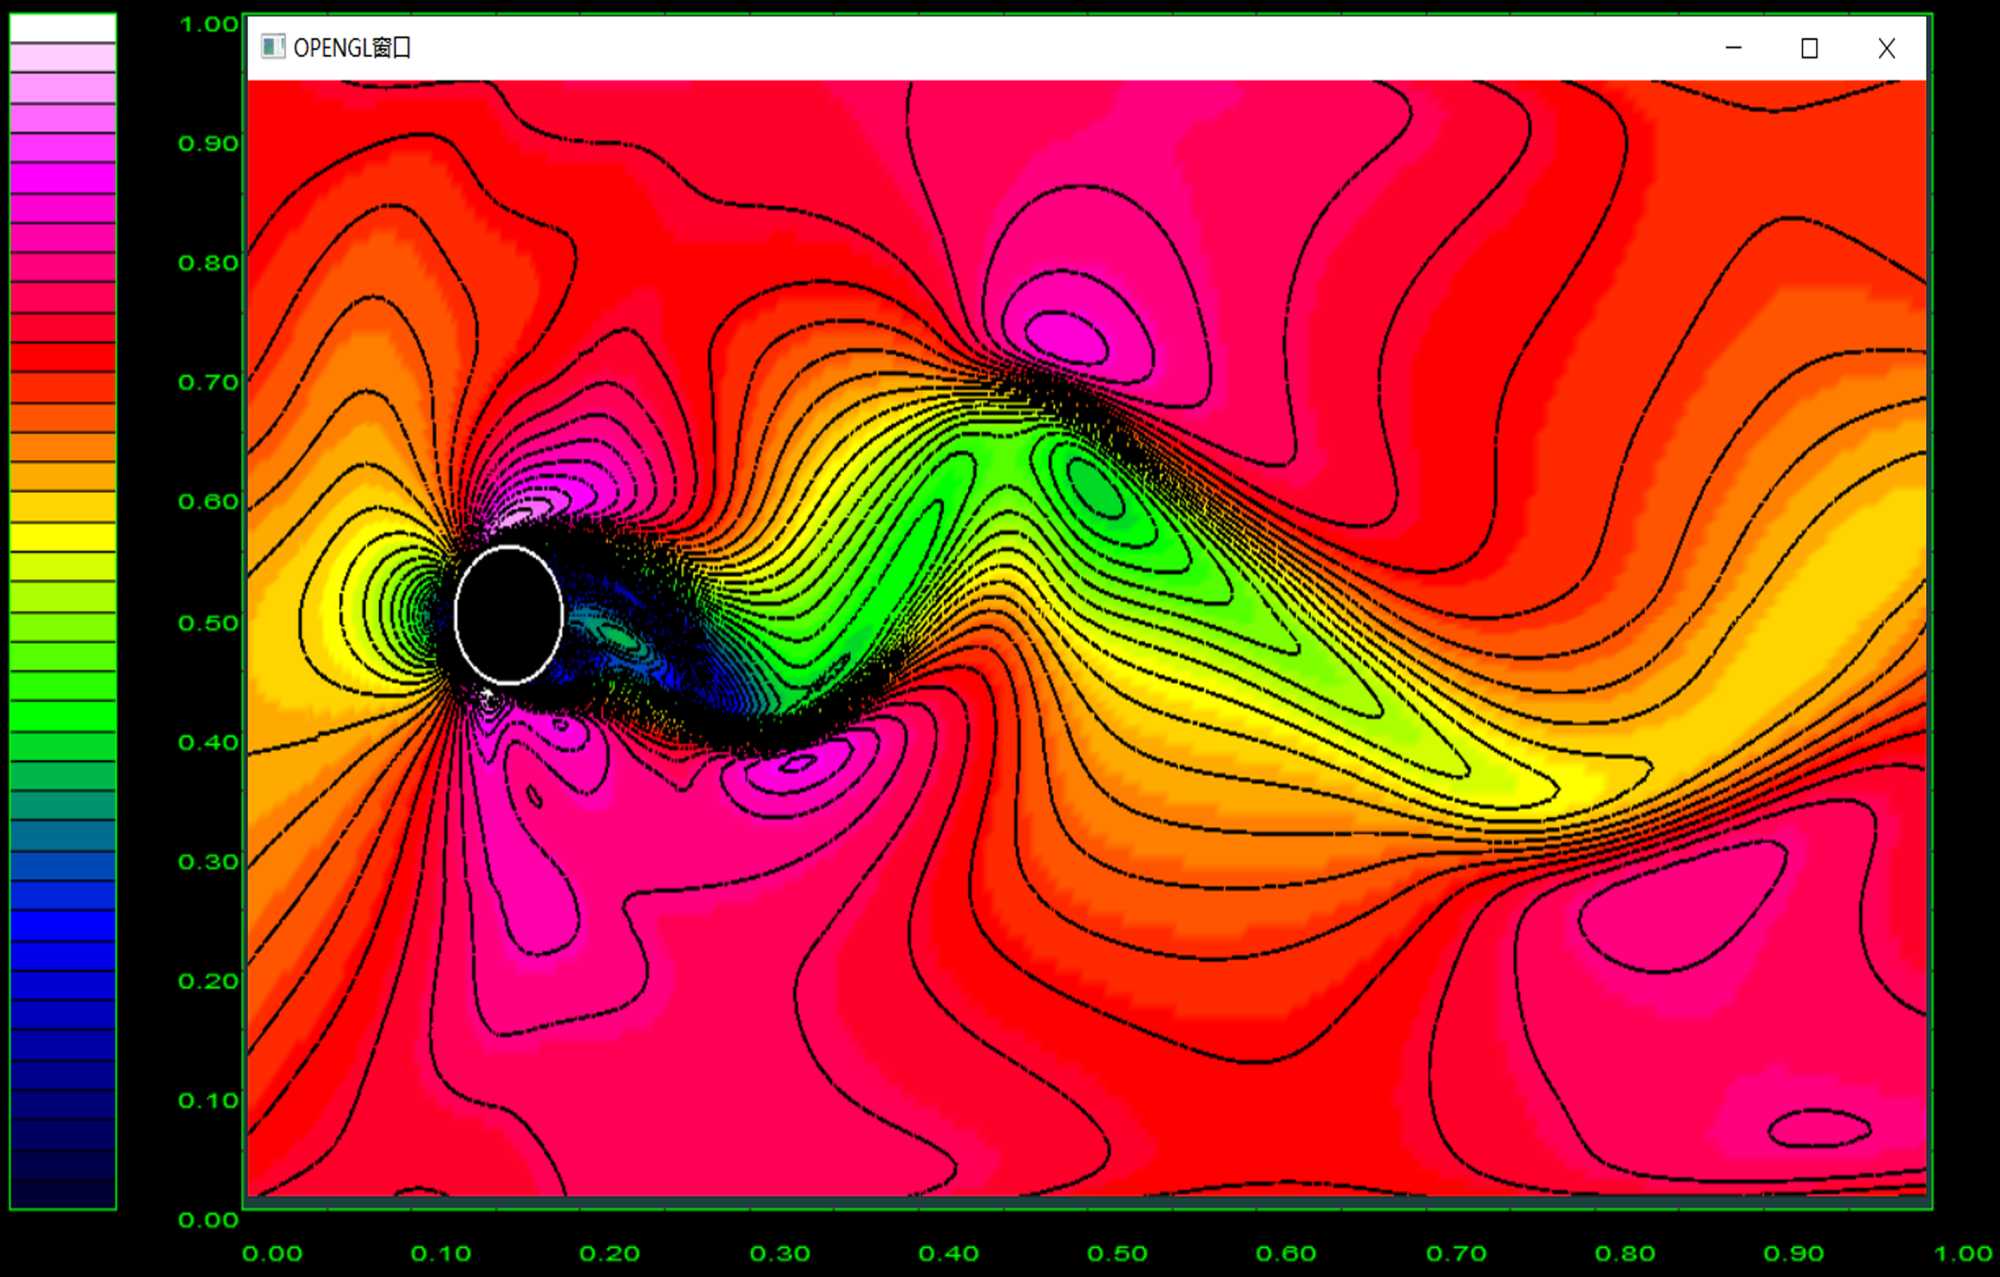The image size is (2000, 1277).
Task: Click the 0.20 label on the x-axis
Action: [609, 1253]
